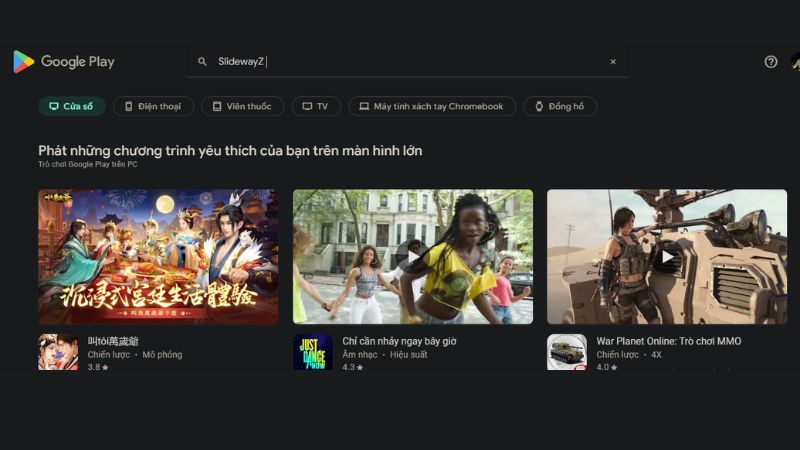Select the Viên thuốc device filter
This screenshot has width=800, height=450.
pos(242,106)
